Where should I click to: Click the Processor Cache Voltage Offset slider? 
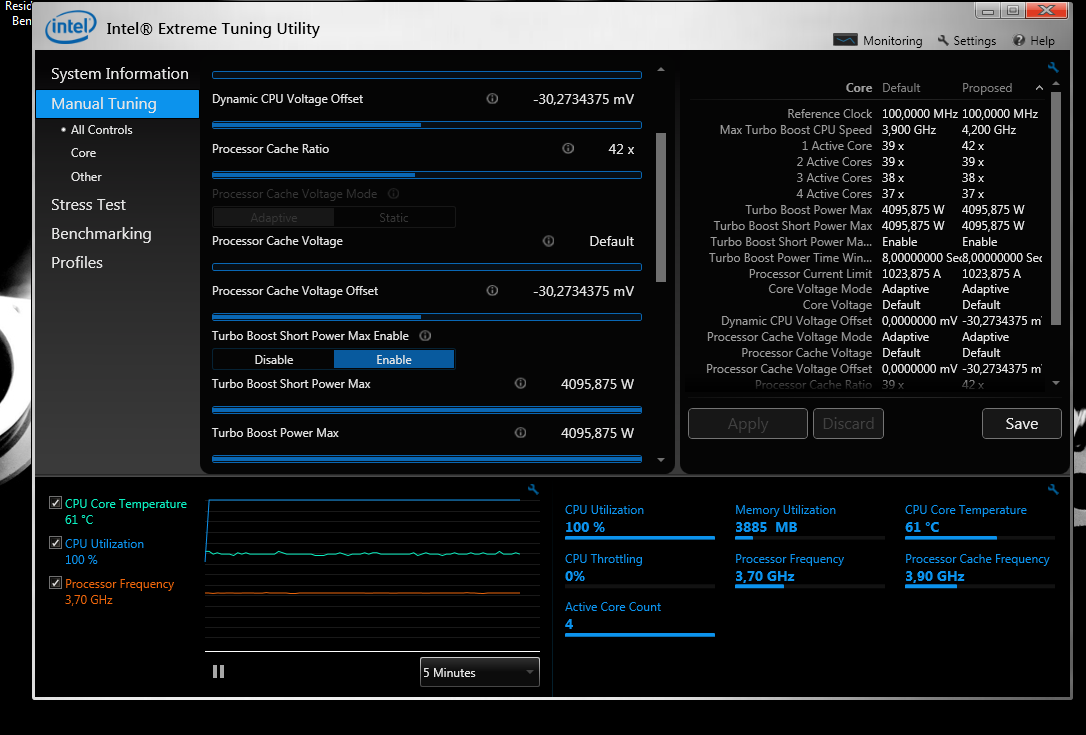(427, 317)
